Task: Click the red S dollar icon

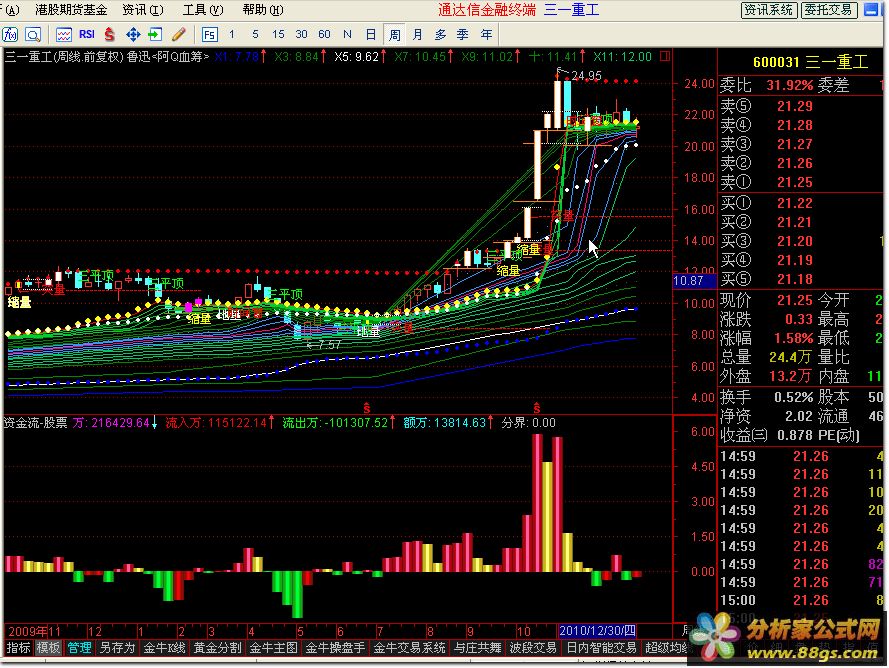Action: click(109, 35)
